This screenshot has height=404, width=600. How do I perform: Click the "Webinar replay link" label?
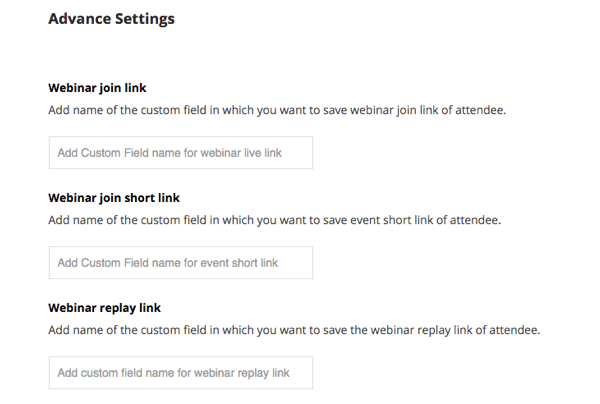[104, 307]
